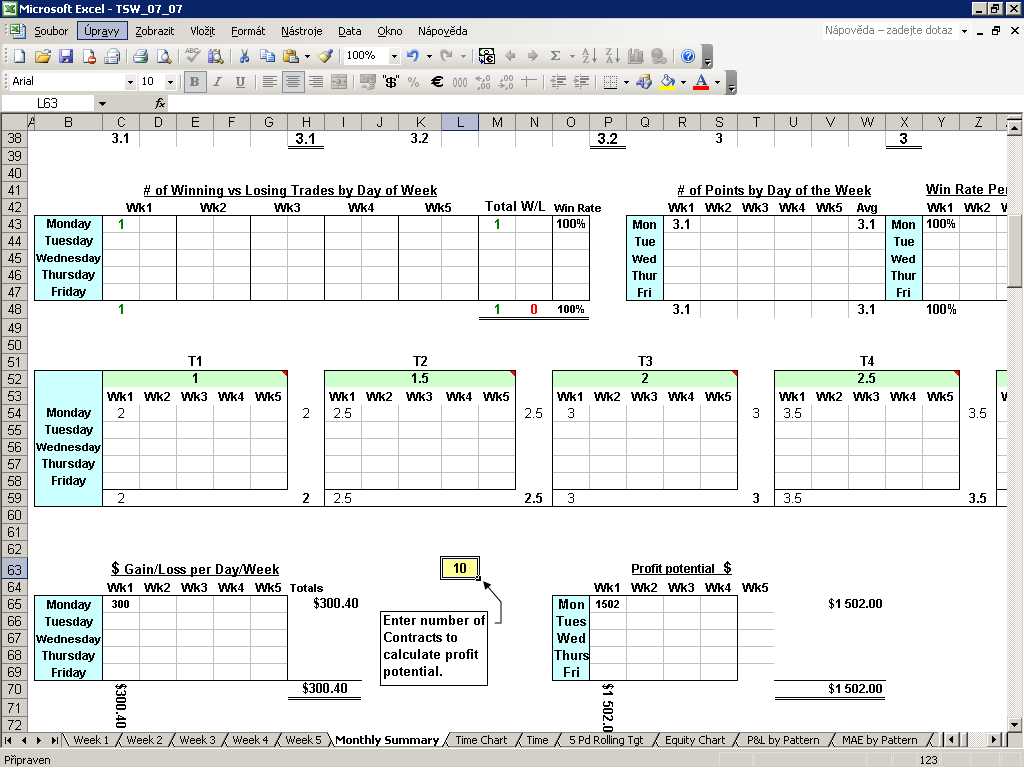This screenshot has width=1024, height=768.
Task: Apply the Euro currency style
Action: (437, 82)
